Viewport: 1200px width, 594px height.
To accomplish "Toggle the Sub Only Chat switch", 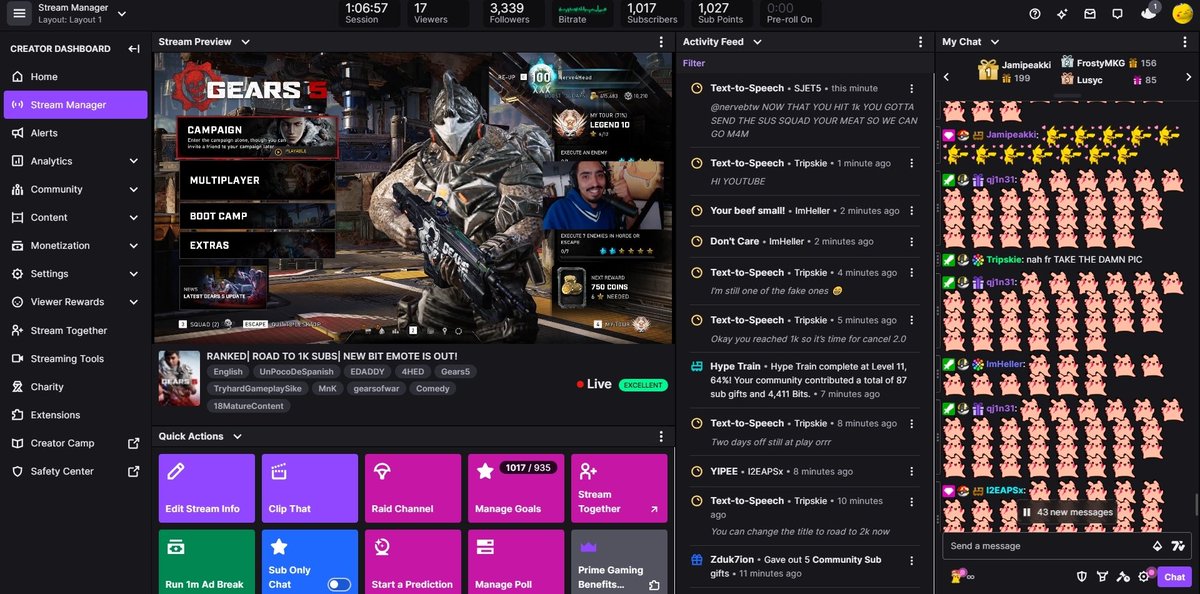I will click(339, 585).
